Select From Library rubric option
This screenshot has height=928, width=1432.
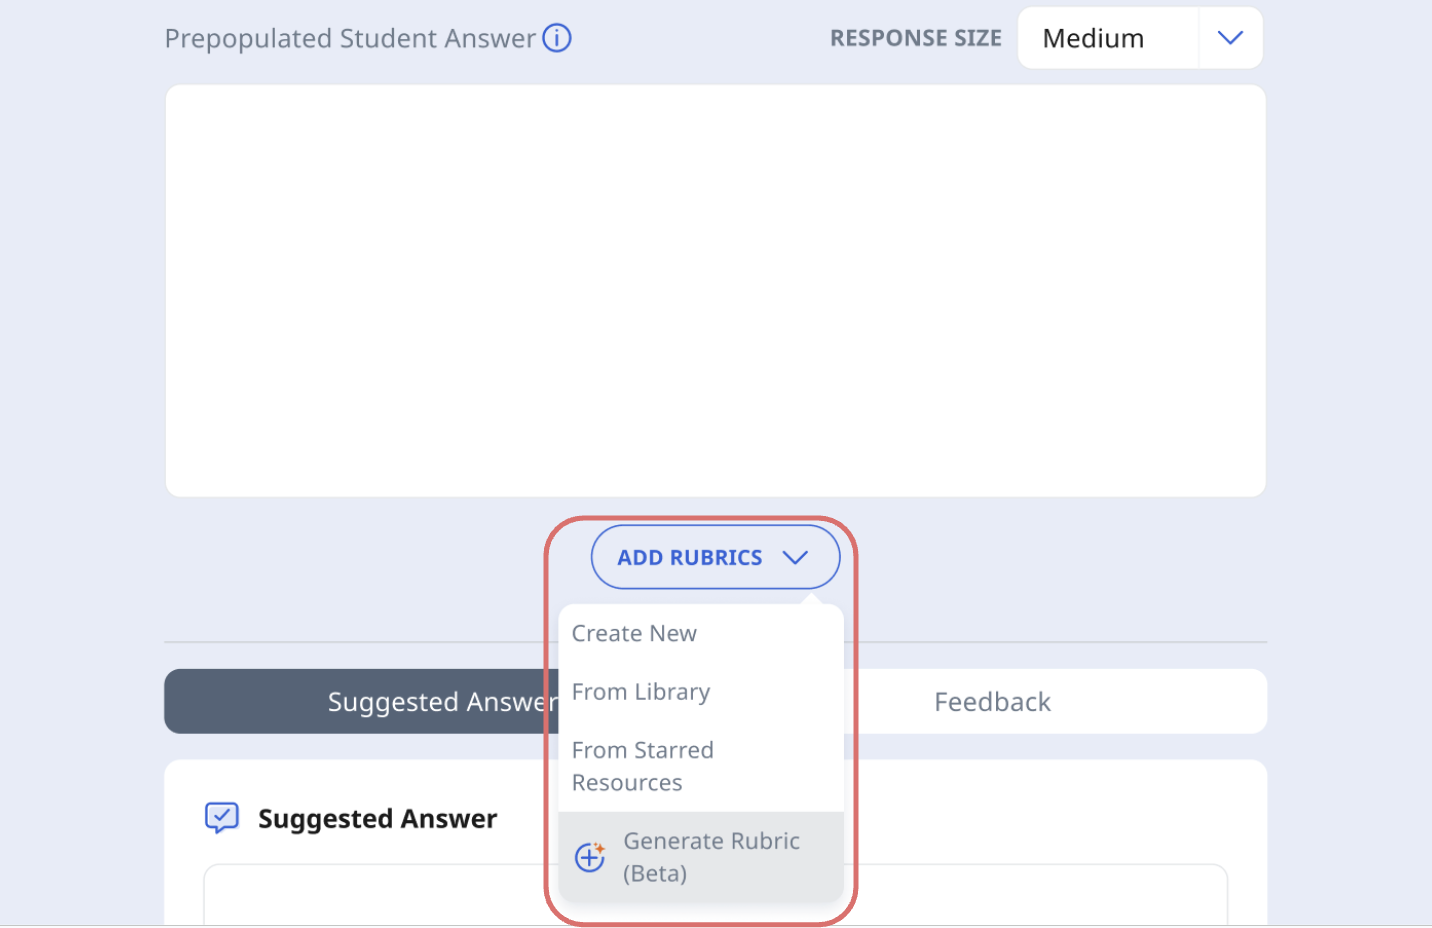click(x=641, y=692)
